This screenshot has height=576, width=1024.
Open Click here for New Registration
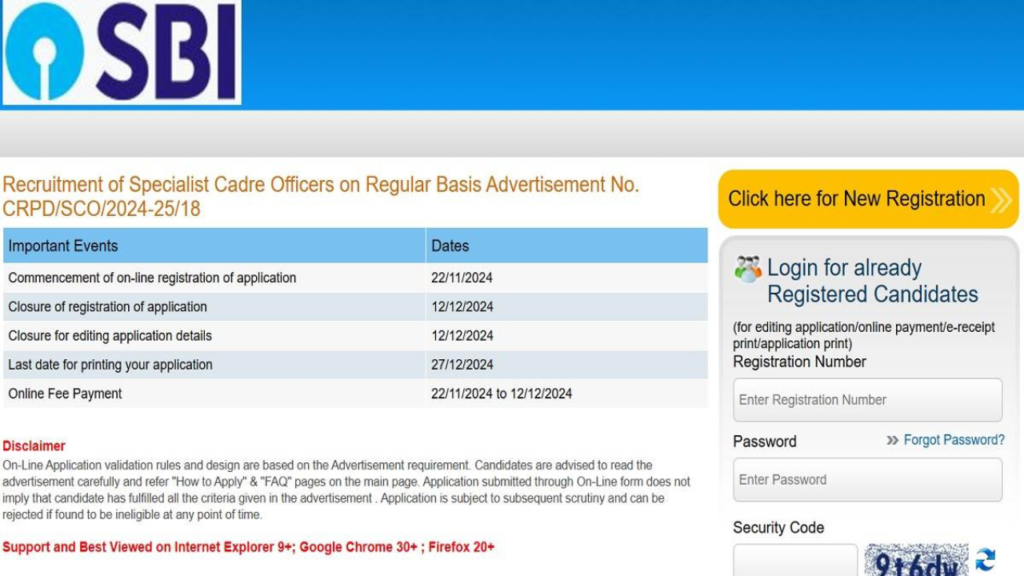click(x=868, y=199)
